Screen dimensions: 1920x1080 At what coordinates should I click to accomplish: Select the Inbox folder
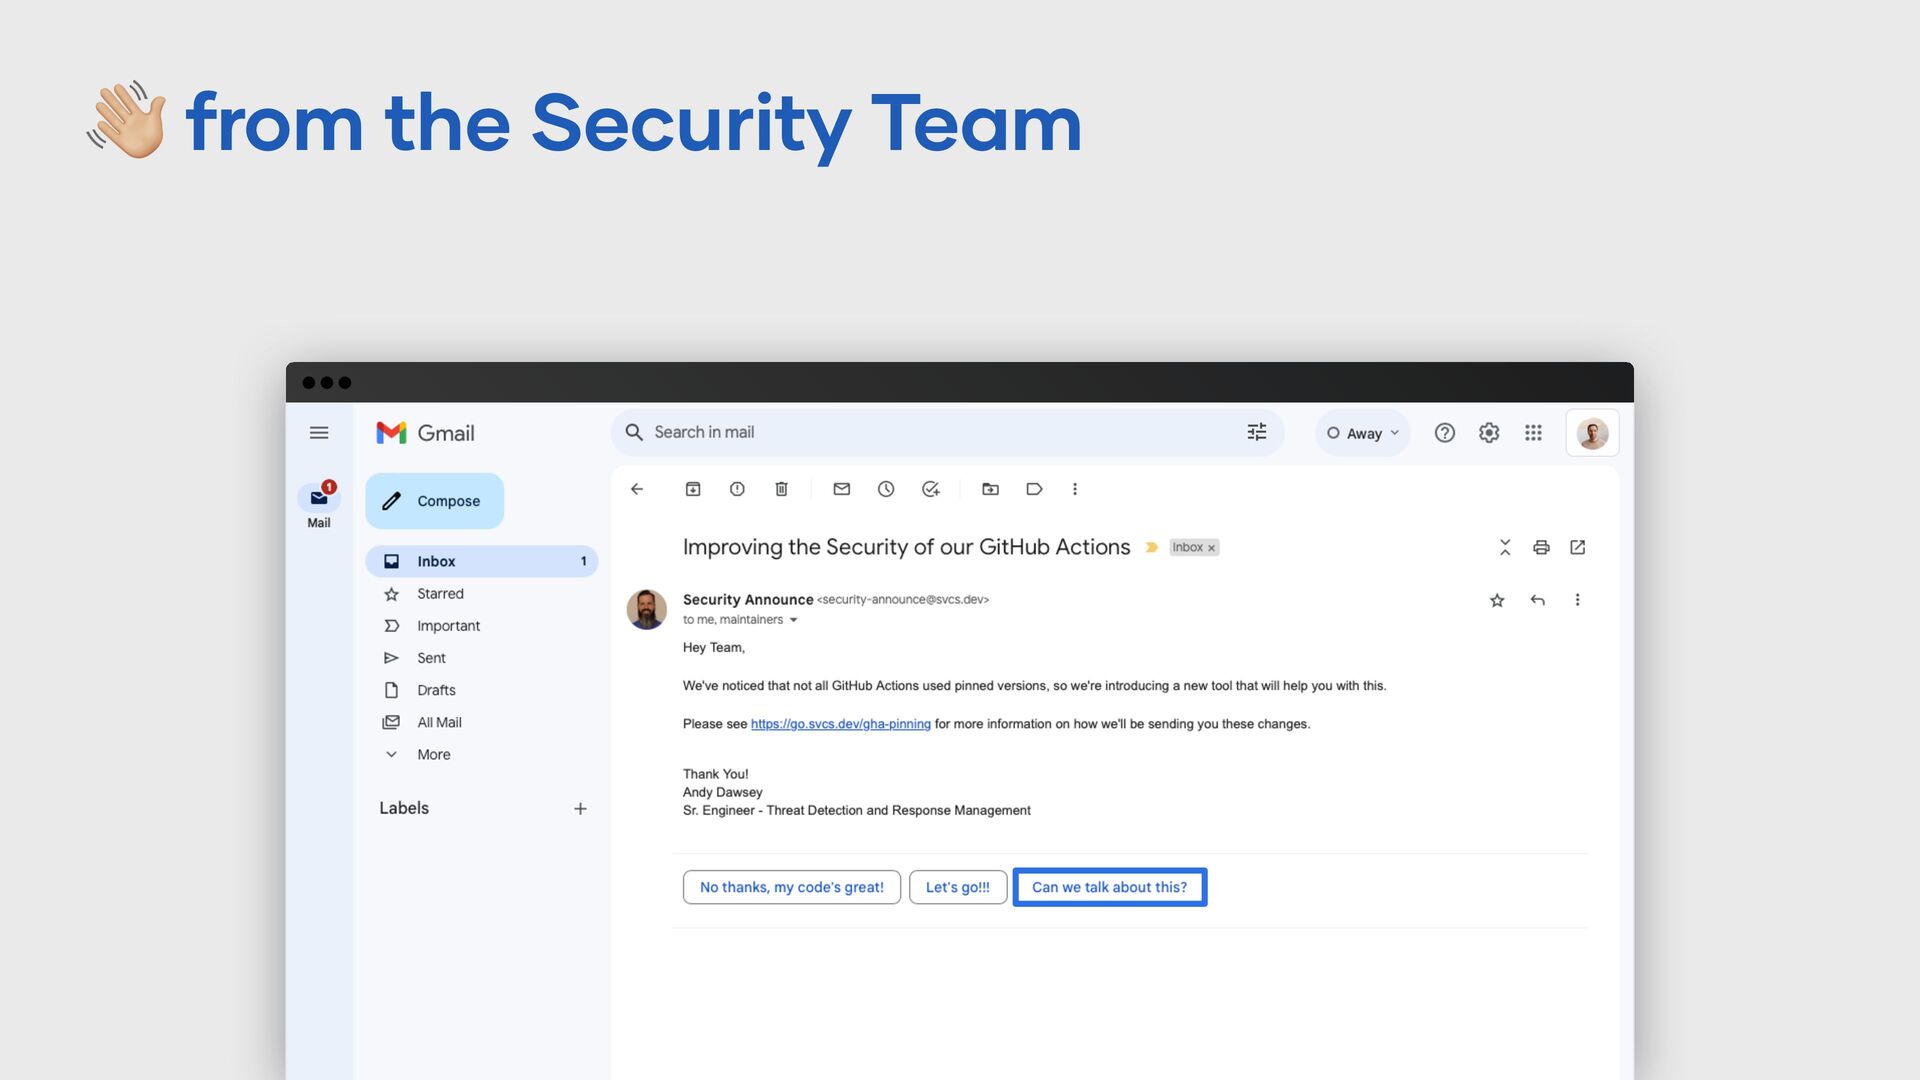click(482, 561)
